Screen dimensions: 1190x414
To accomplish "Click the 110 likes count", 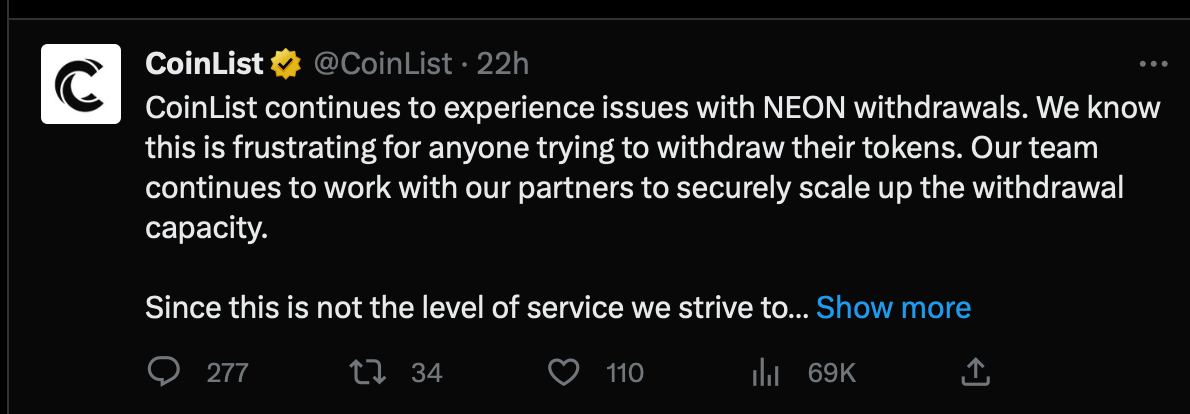I will pyautogui.click(x=625, y=373).
